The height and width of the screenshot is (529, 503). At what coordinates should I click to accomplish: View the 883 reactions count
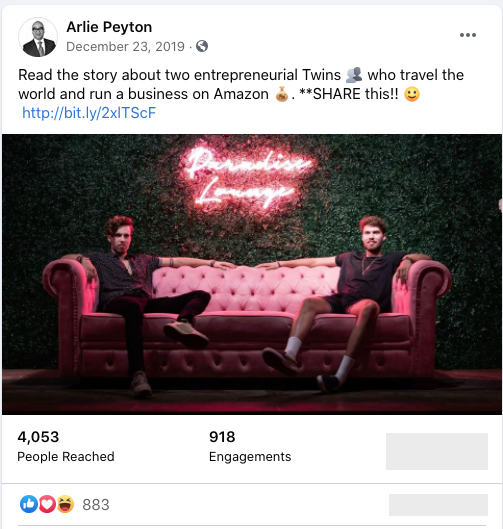coord(96,505)
